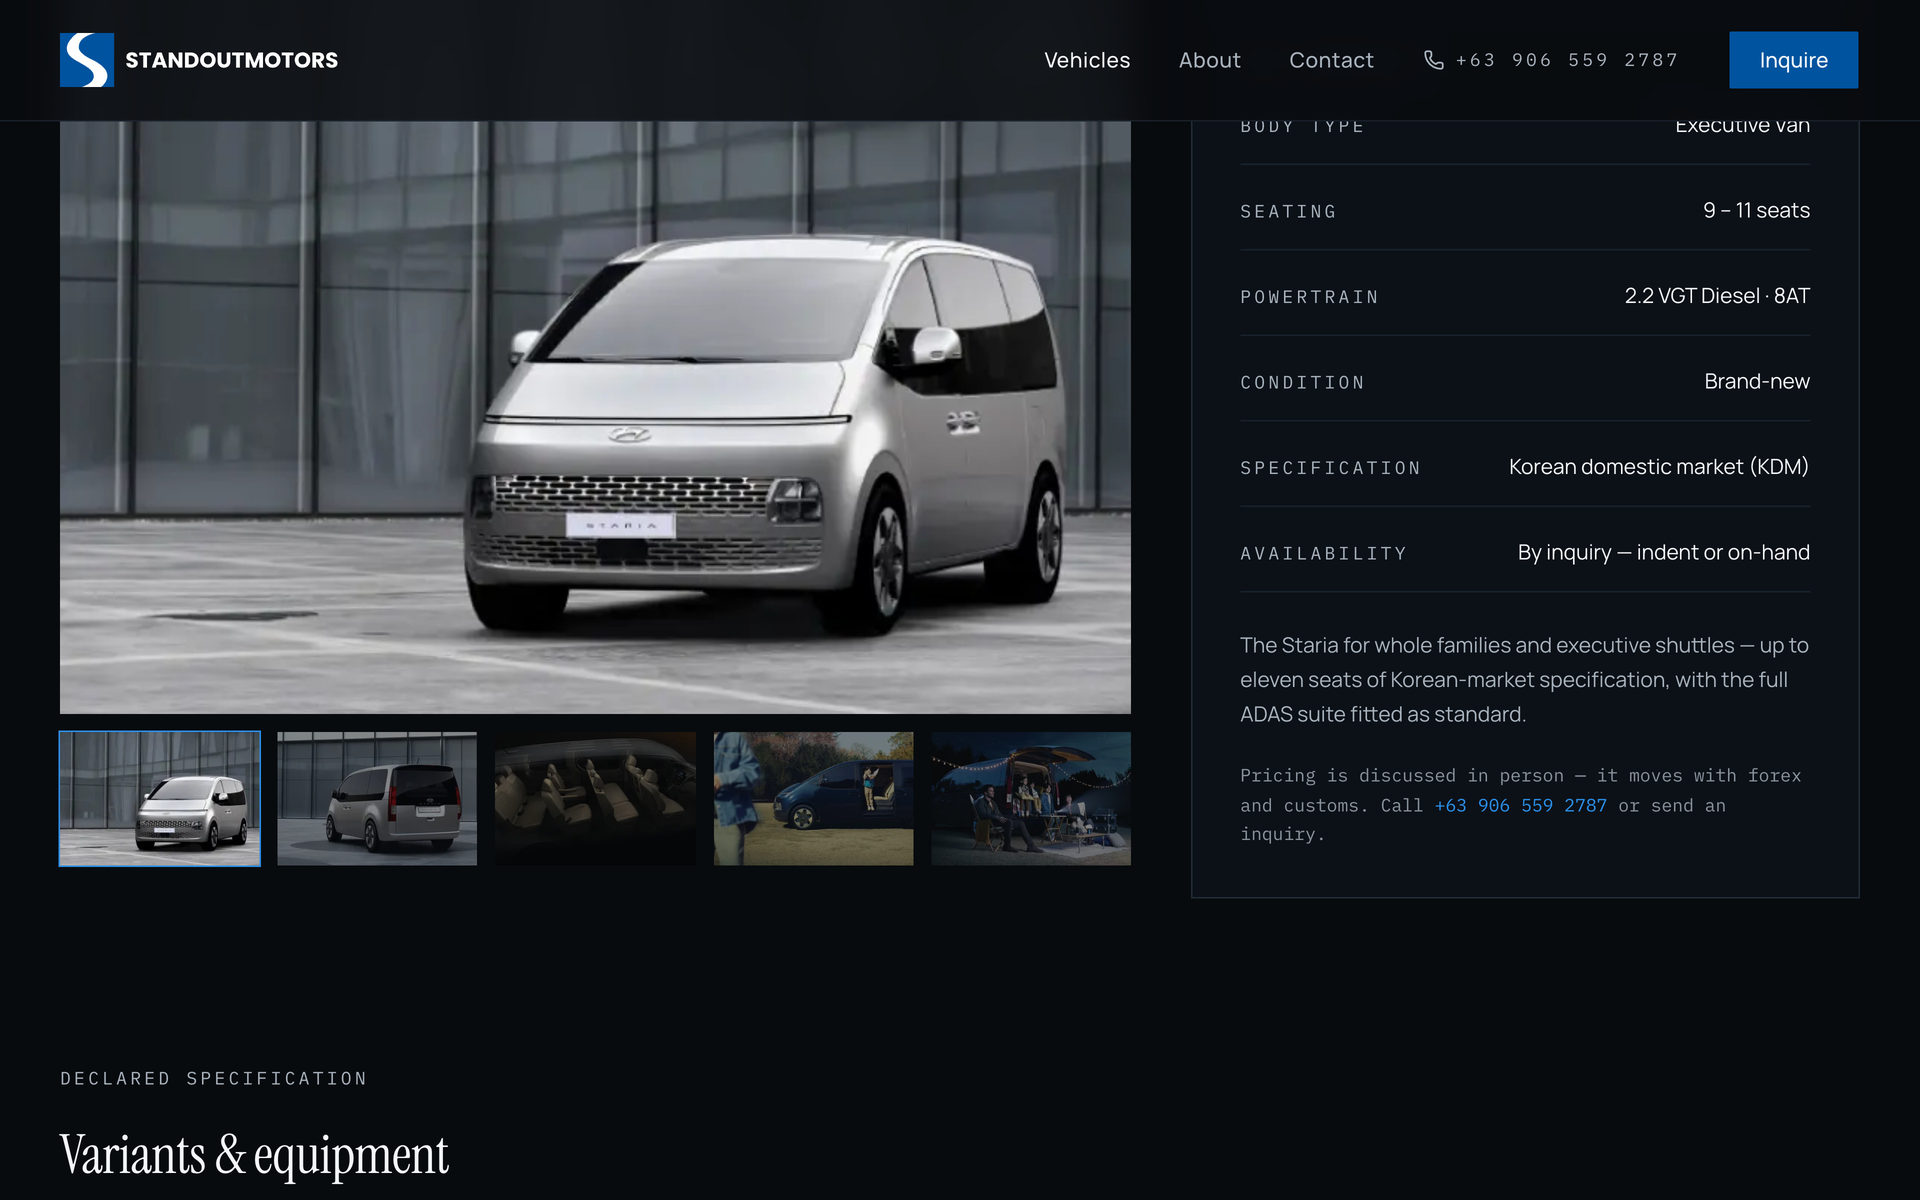Viewport: 1920px width, 1200px height.
Task: Select the blue Staria outdoor thumbnail
Action: pos(813,798)
